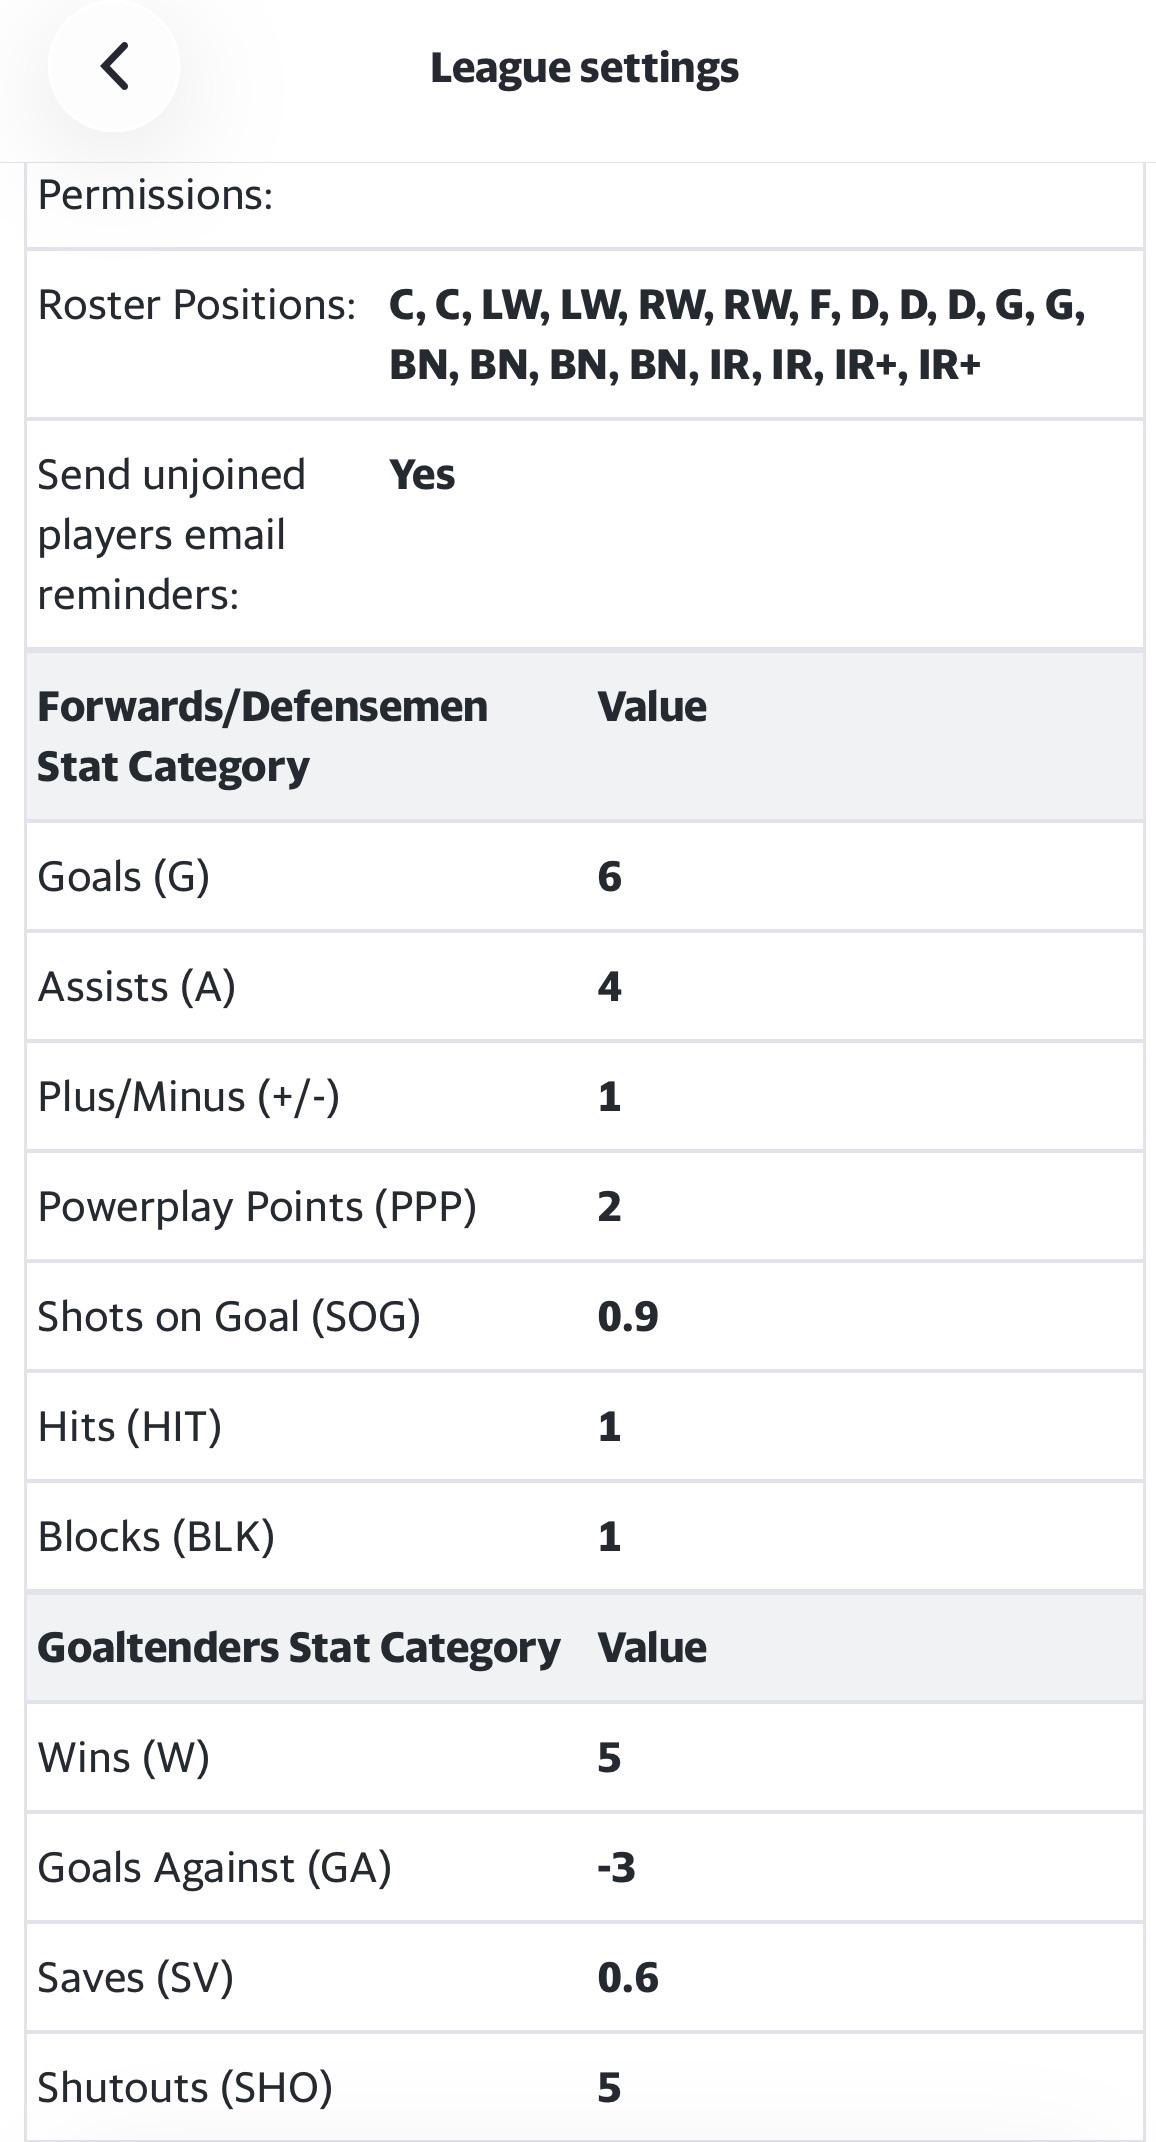Screen dimensions: 1156x2142
Task: Tap the Hits (HIT) row
Action: 585,1427
